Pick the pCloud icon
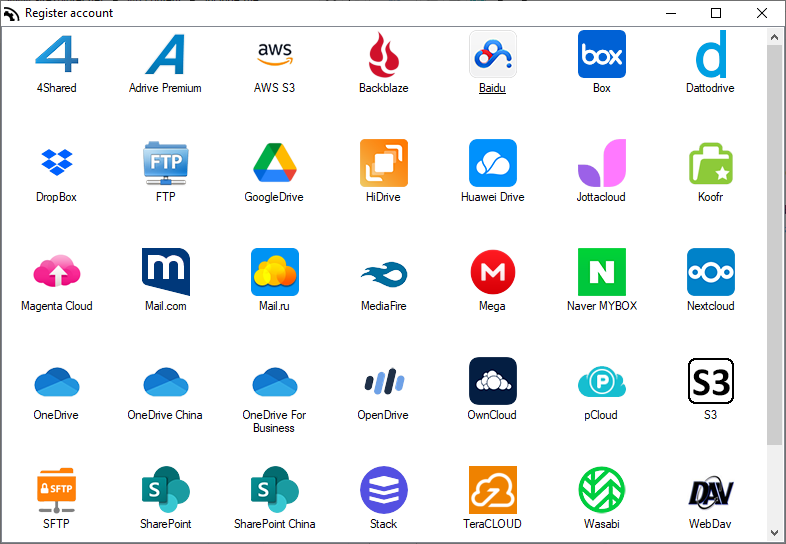Screen dimensions: 786x544 (x=602, y=382)
